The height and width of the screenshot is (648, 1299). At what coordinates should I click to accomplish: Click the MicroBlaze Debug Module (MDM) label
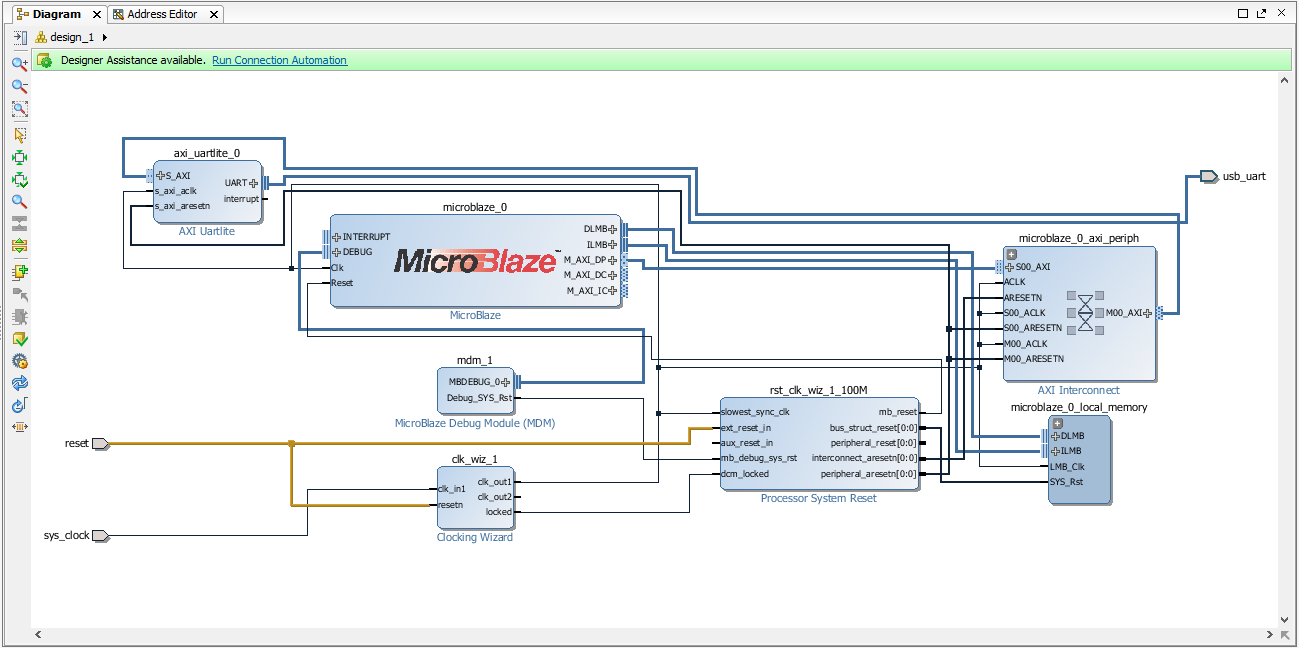pyautogui.click(x=475, y=423)
